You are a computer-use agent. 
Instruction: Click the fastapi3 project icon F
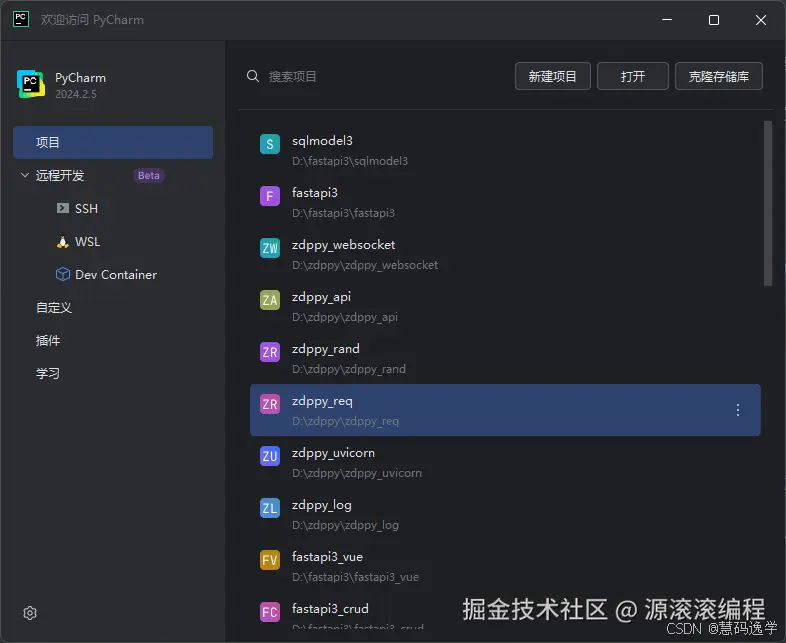pos(270,196)
